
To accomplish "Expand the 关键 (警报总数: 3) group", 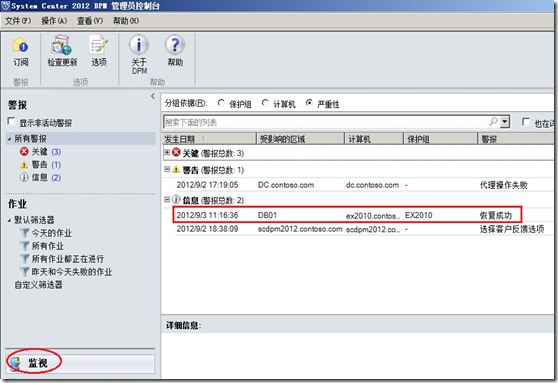I will [x=167, y=152].
